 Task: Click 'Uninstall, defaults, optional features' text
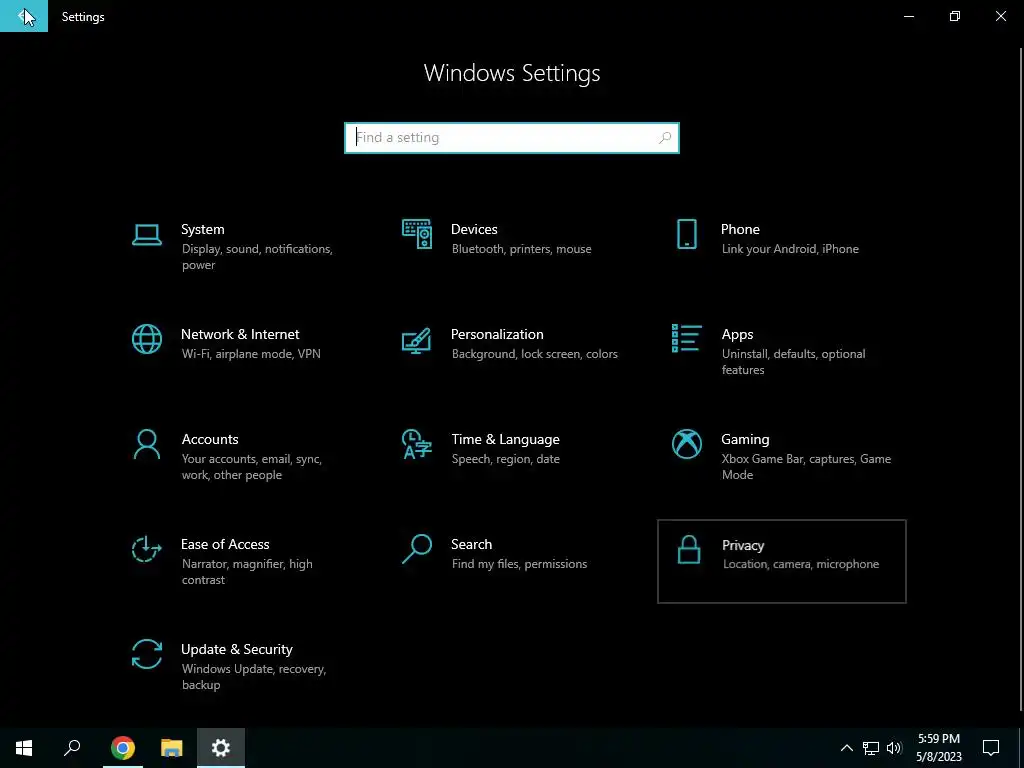point(793,362)
